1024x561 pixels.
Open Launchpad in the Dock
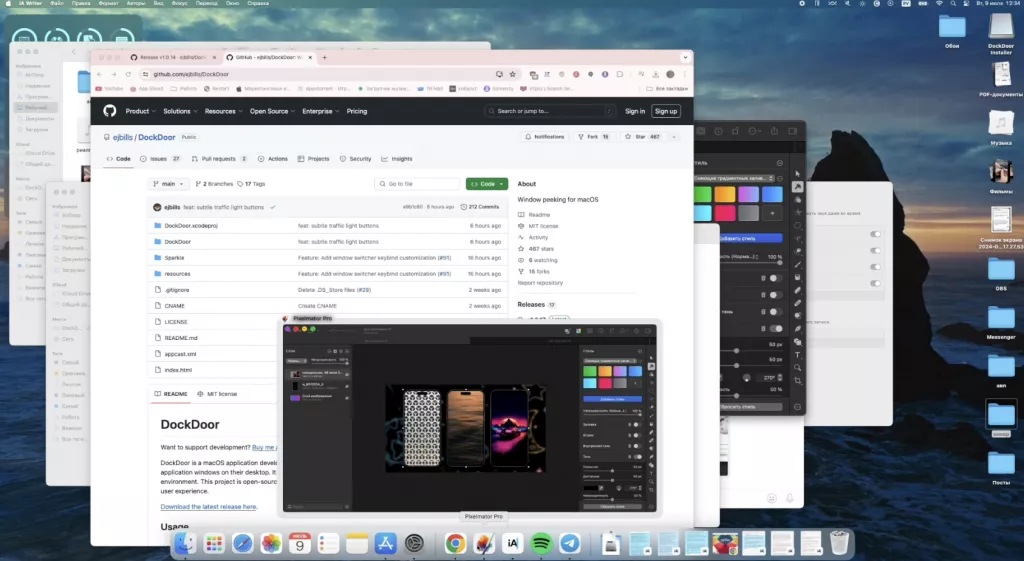[x=214, y=543]
